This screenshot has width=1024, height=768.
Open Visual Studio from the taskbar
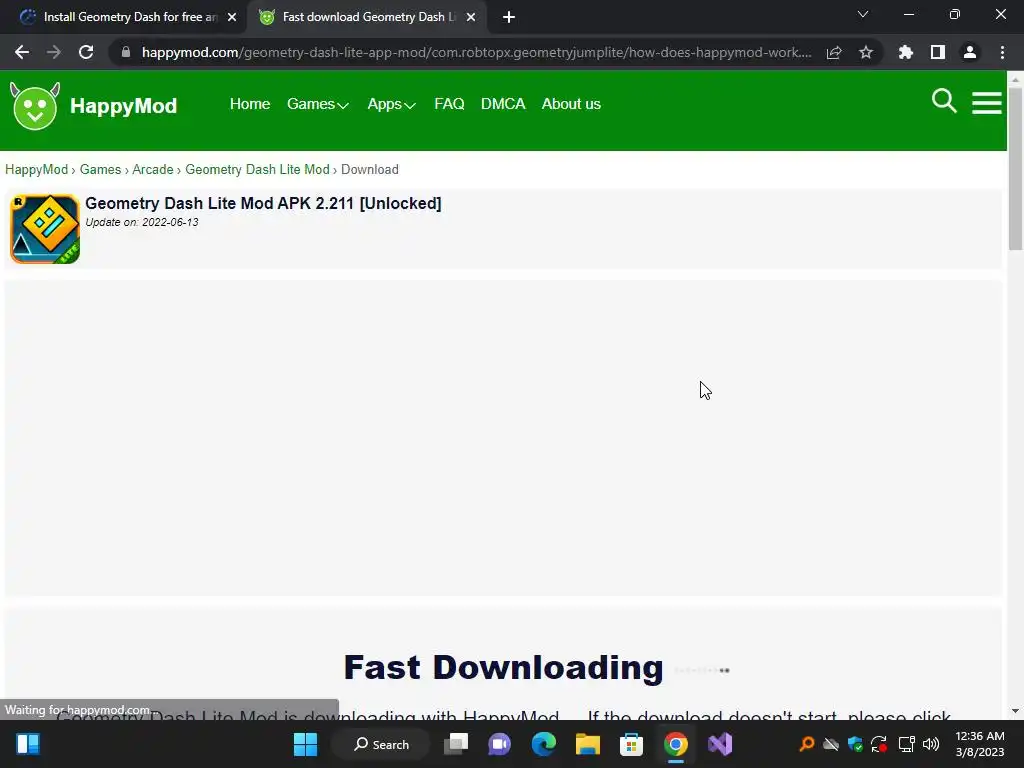720,744
